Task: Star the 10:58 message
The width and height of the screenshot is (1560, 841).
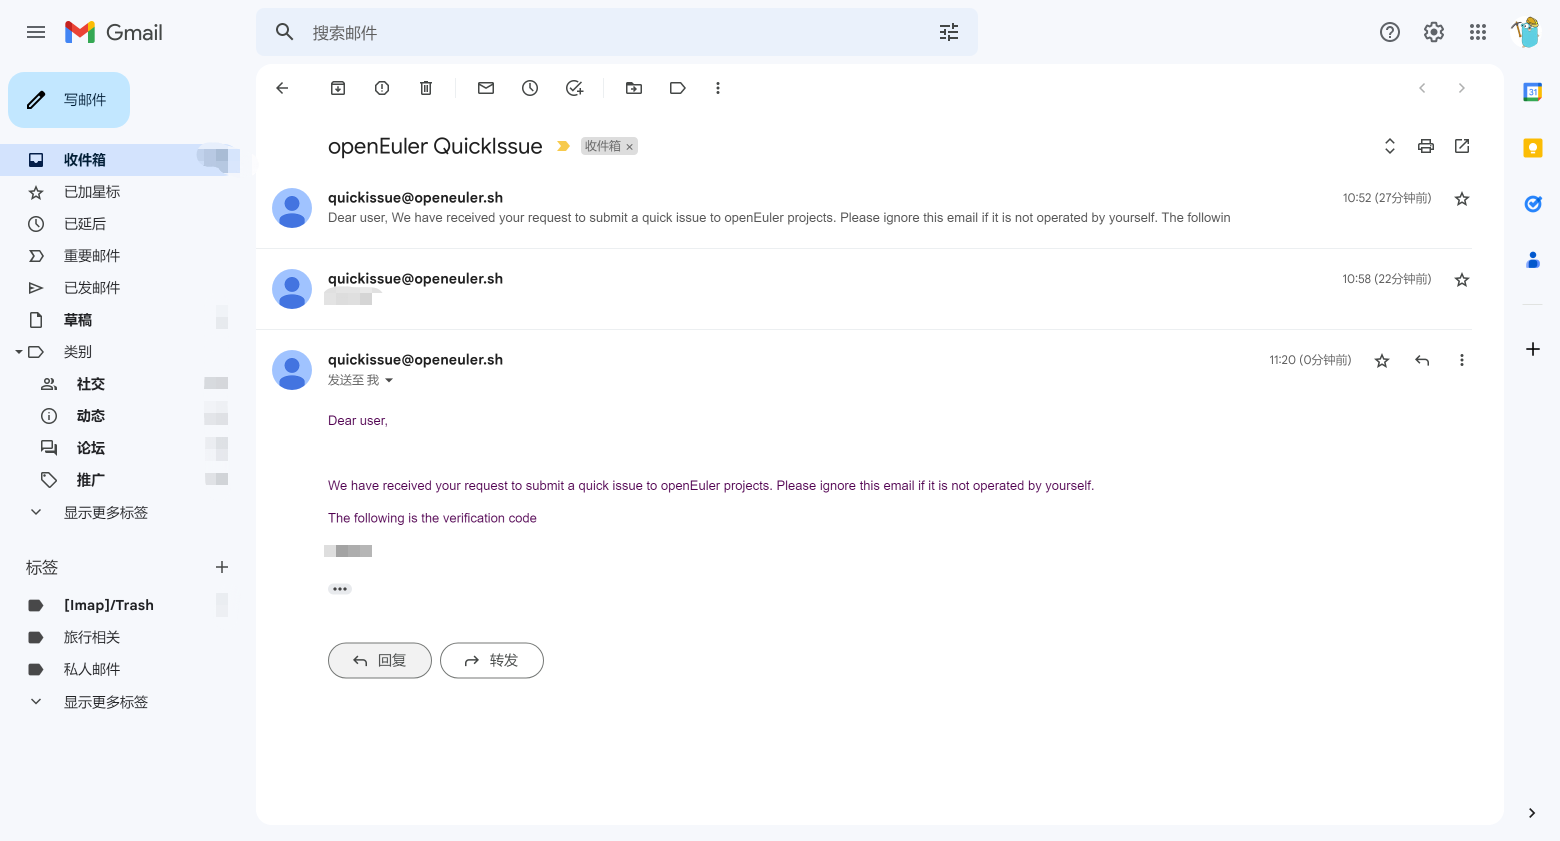Action: (x=1462, y=280)
